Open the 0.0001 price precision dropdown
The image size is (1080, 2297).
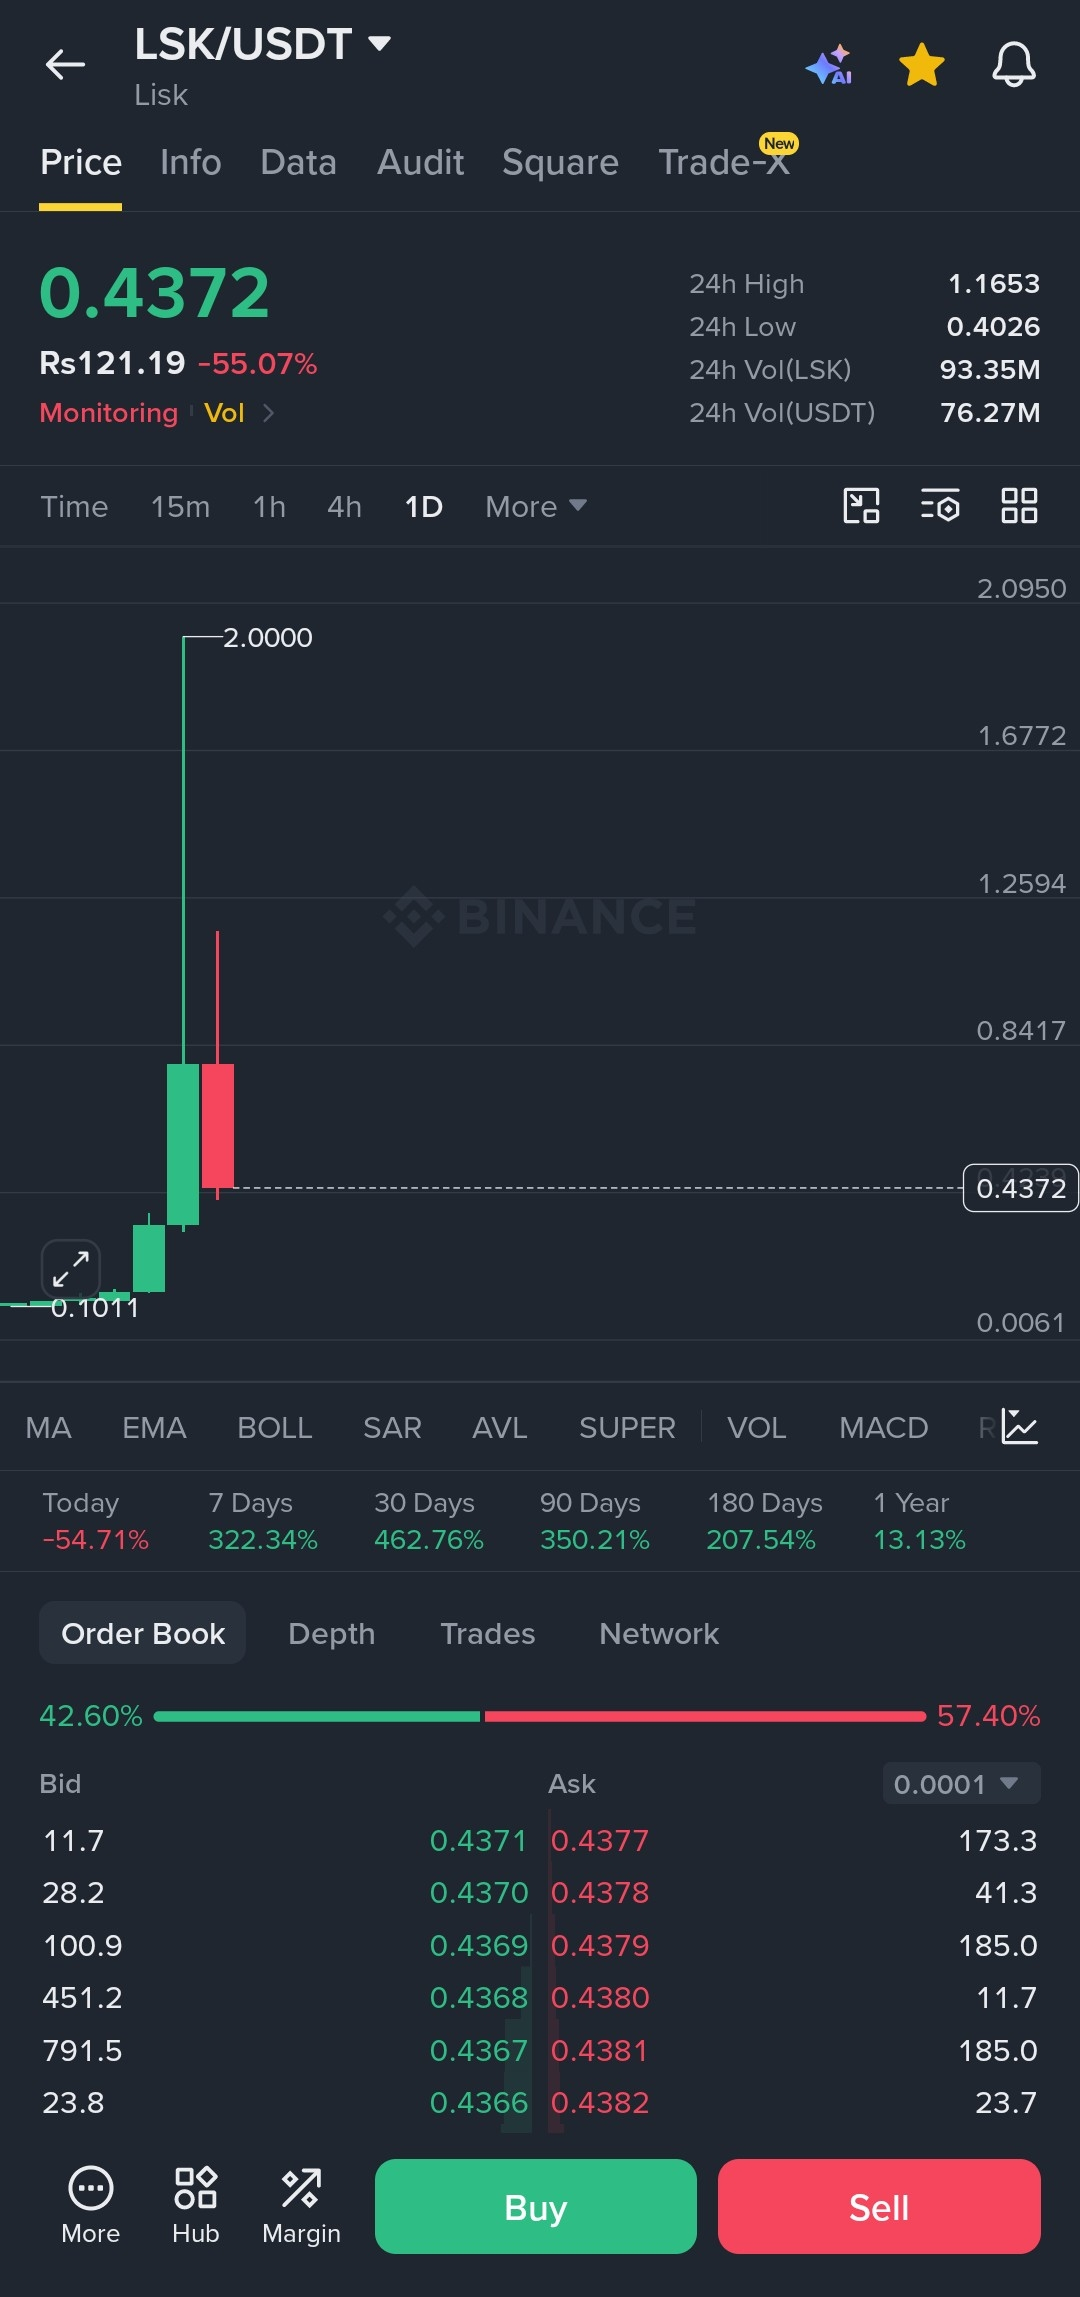[x=961, y=1784]
